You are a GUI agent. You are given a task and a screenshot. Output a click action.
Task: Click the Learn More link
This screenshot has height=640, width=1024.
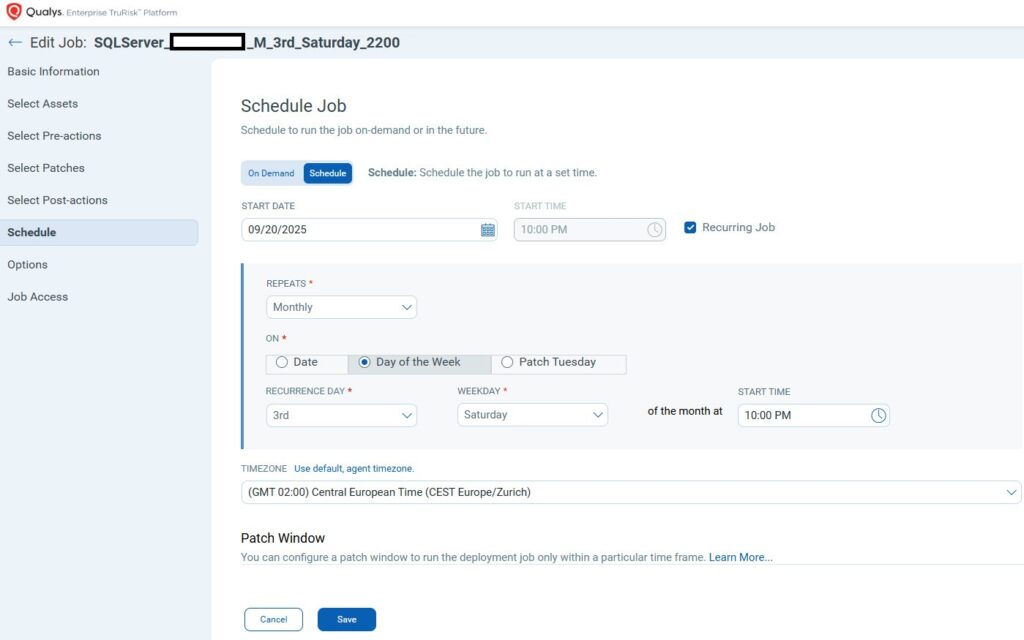(740, 557)
